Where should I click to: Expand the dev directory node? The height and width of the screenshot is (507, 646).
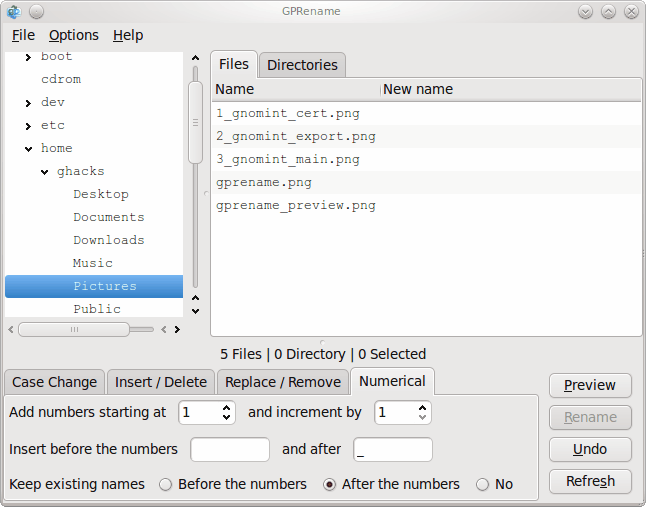point(28,103)
